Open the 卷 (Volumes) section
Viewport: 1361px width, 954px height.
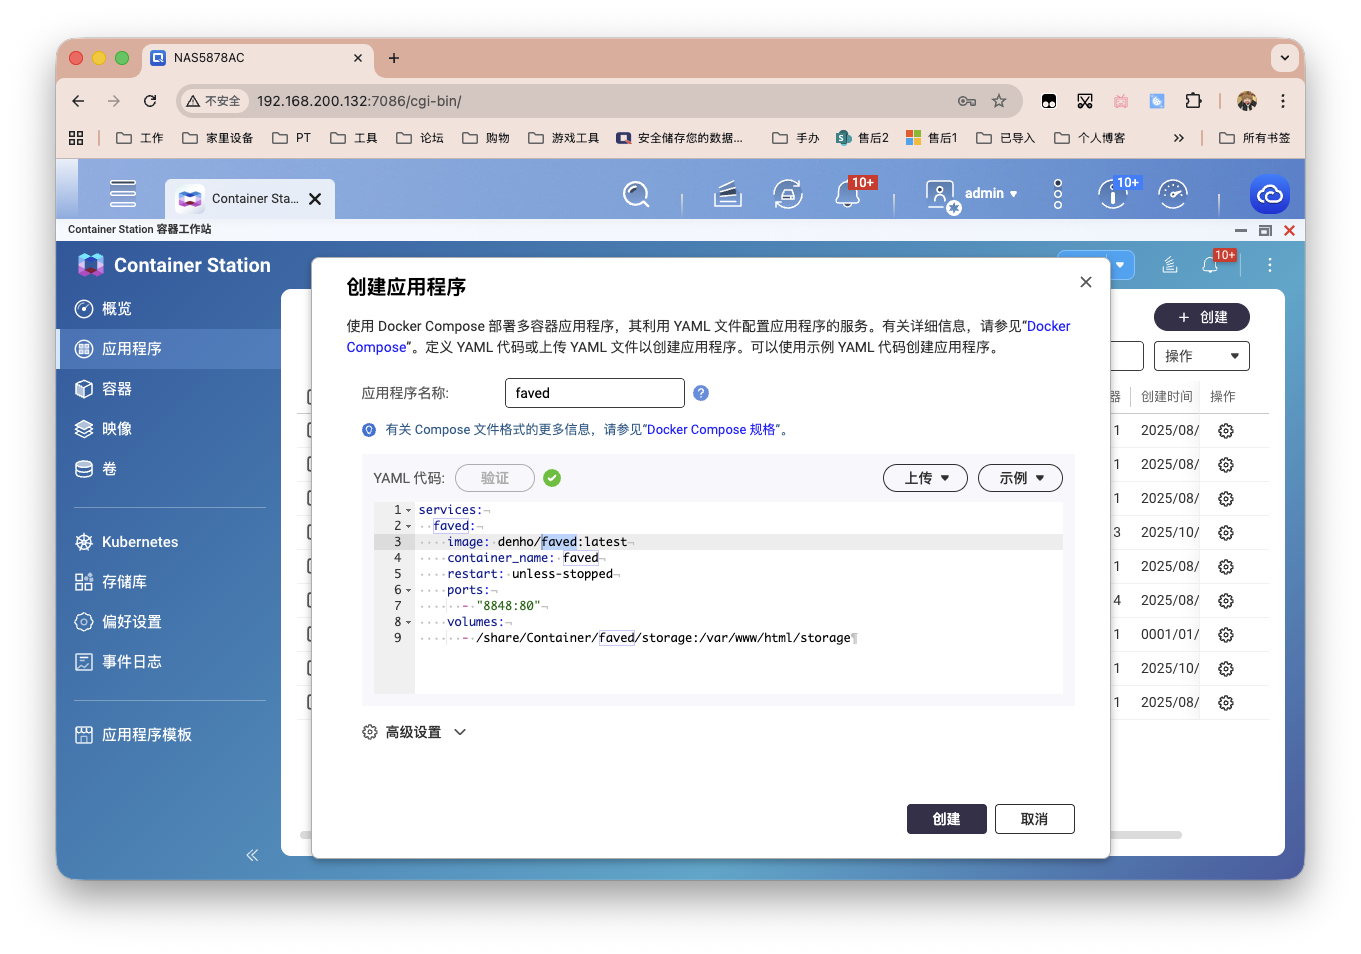point(110,468)
